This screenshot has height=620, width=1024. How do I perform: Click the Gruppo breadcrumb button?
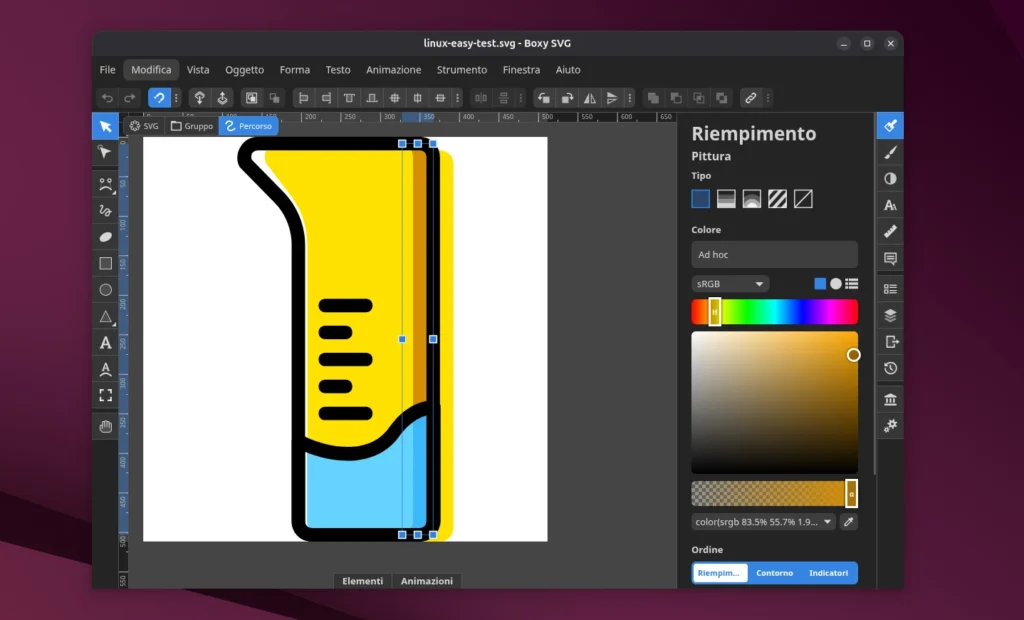pos(192,127)
